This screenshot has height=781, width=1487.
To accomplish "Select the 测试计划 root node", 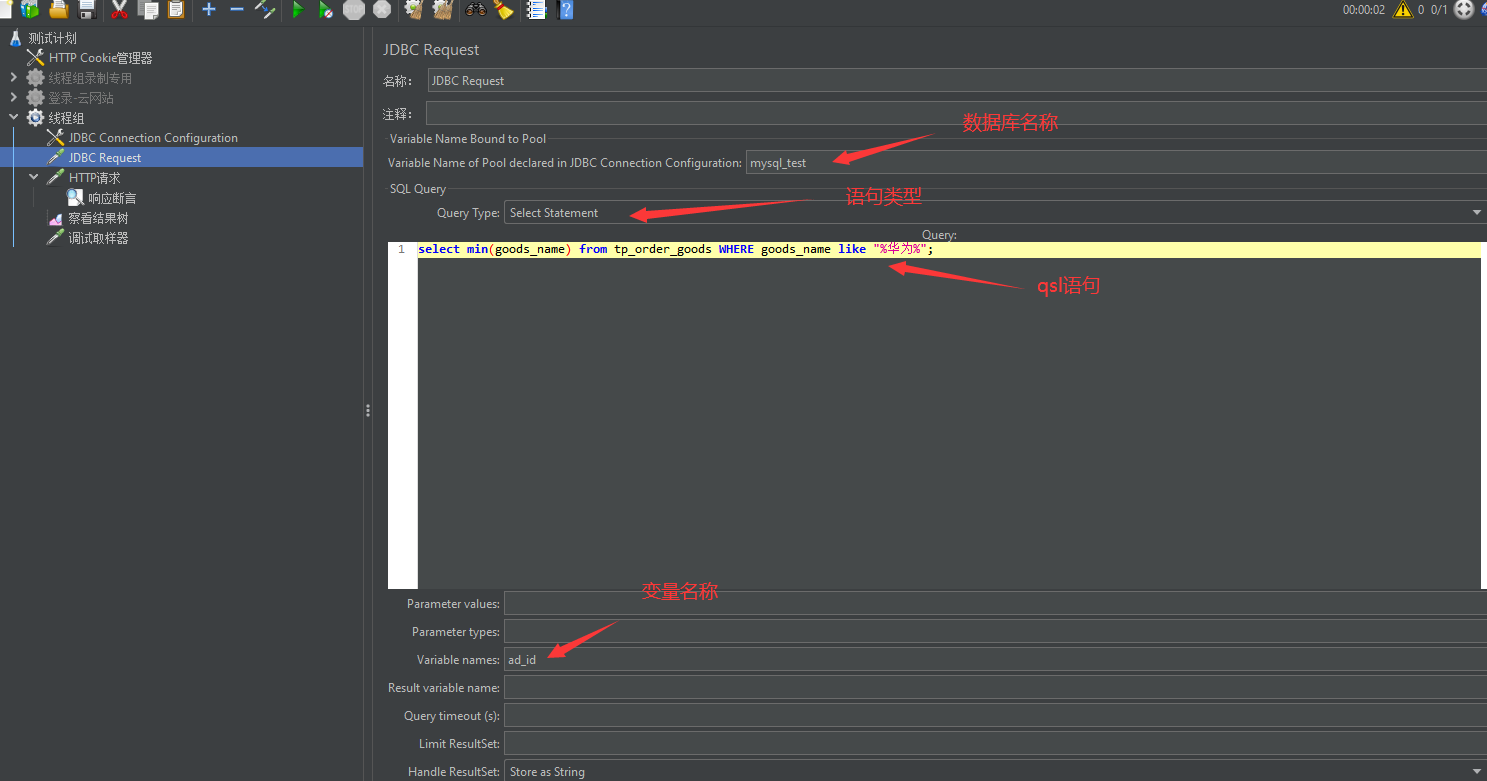I will coord(52,38).
